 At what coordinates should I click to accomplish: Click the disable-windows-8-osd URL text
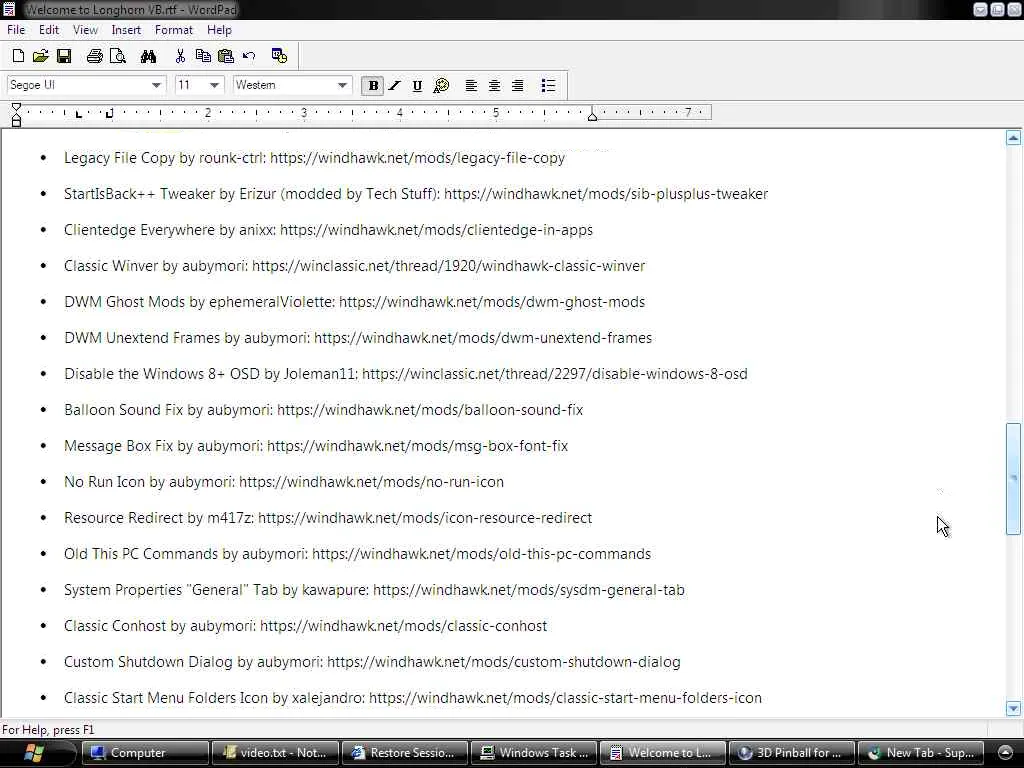[x=554, y=374]
